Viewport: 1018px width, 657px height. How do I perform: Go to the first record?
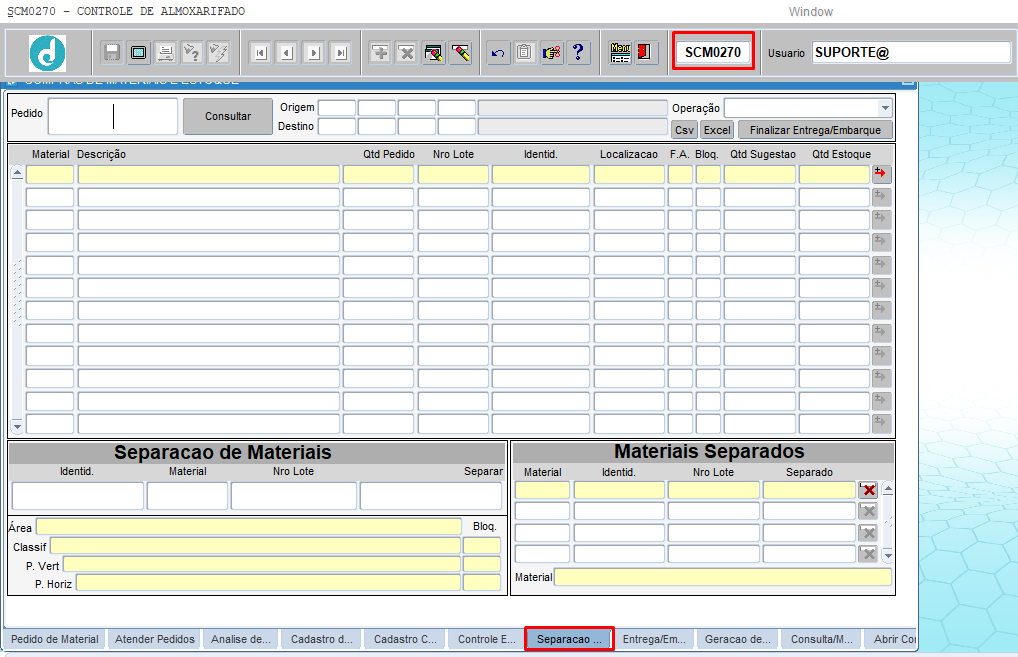pos(260,53)
